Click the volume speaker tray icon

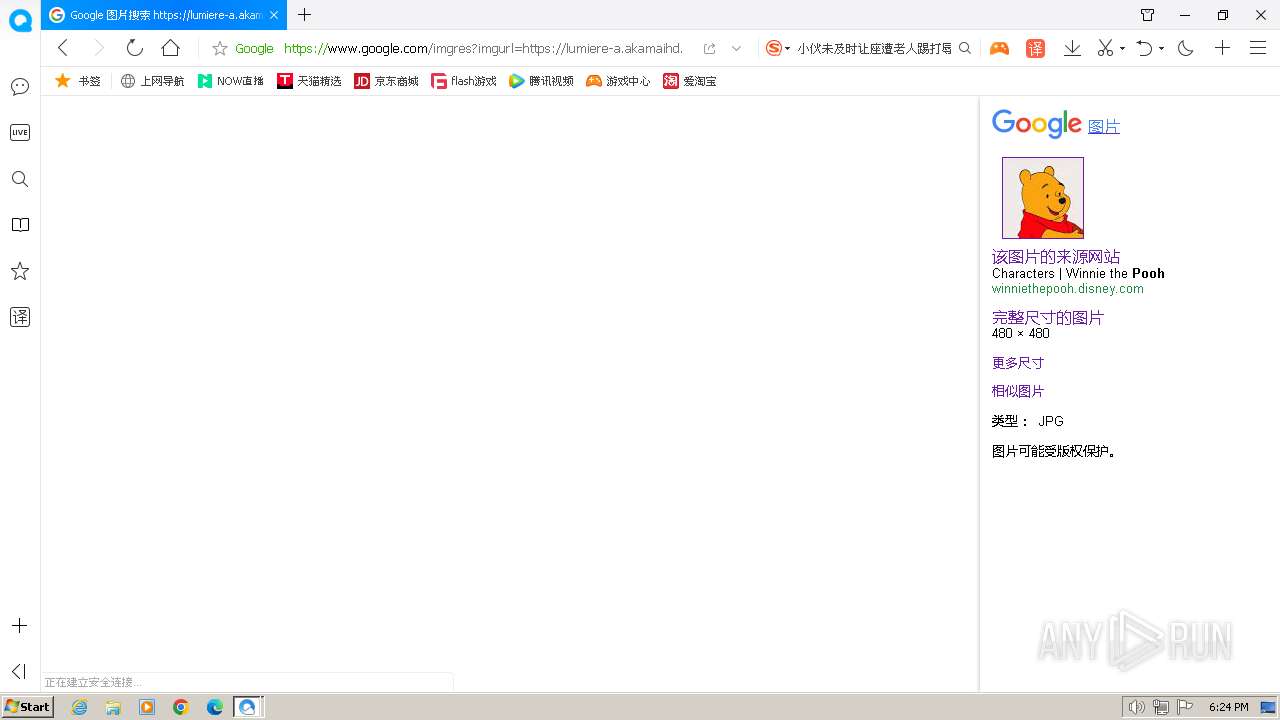pos(1136,707)
